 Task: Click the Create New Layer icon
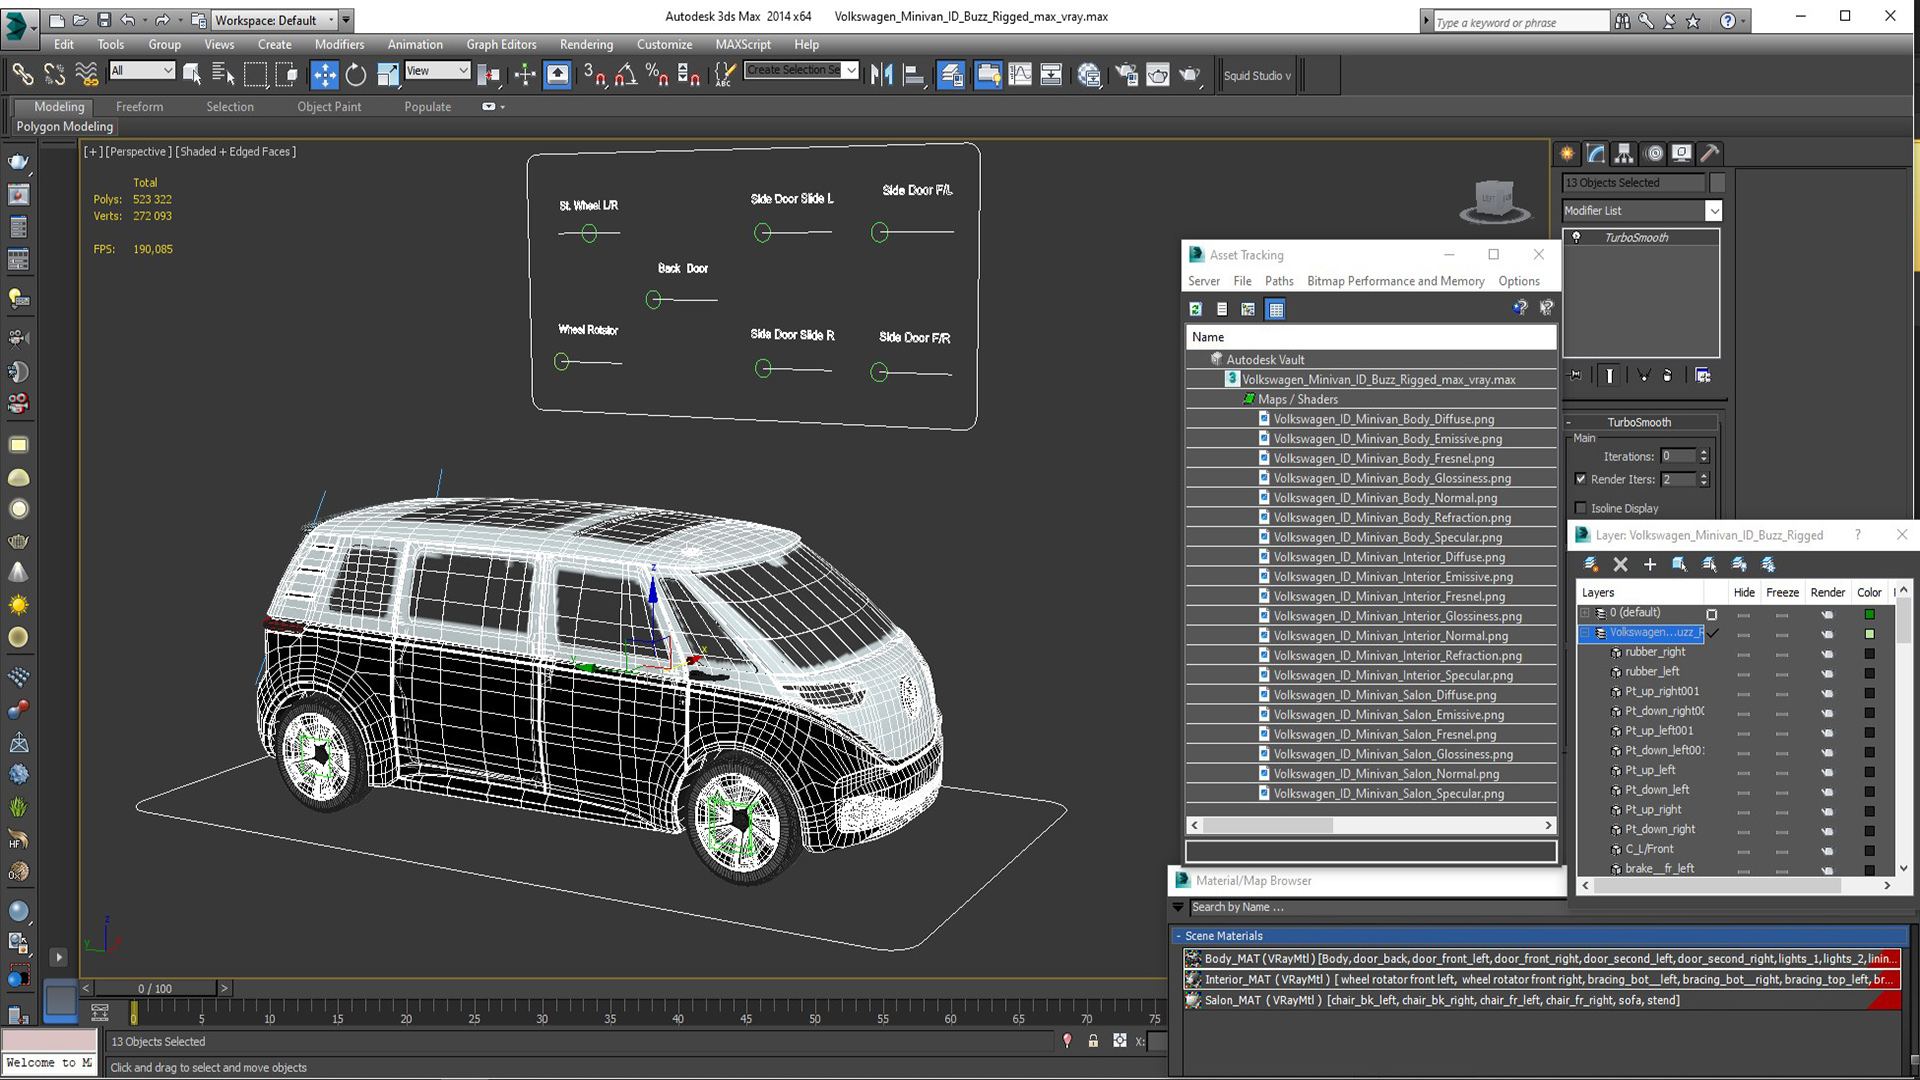click(1591, 565)
